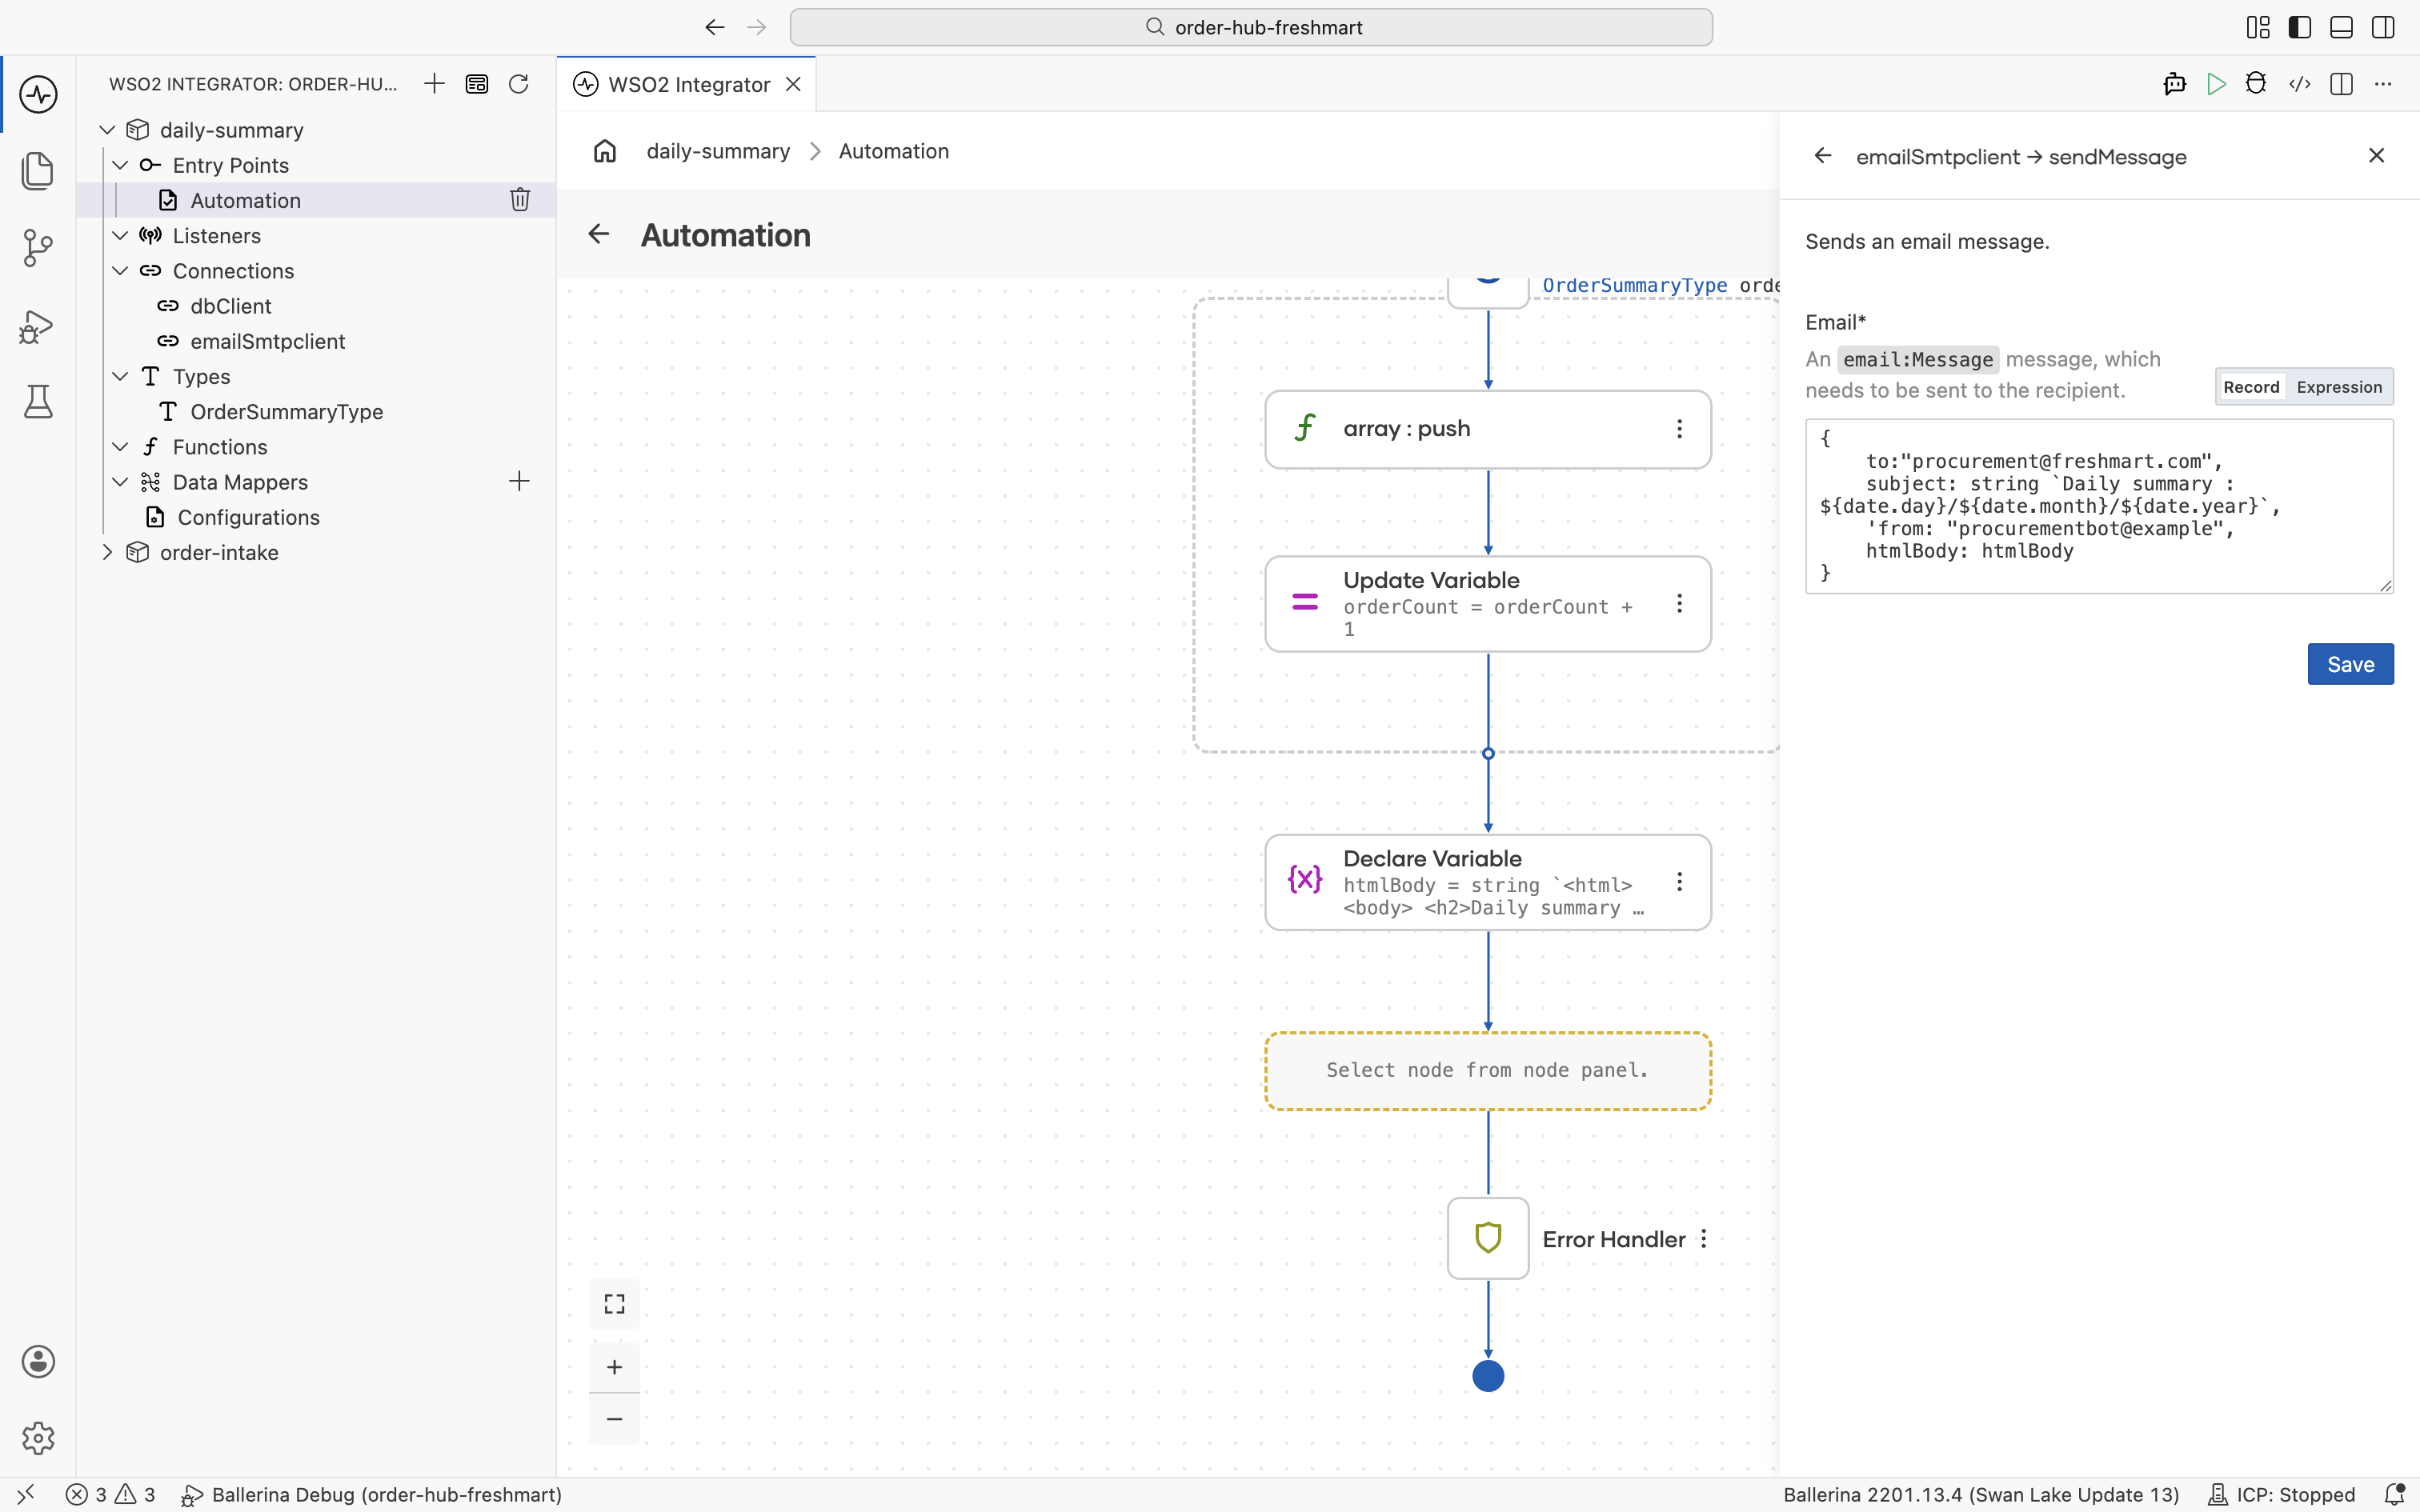Viewport: 2420px width, 1512px height.
Task: Open the Testing flask icon
Action: pos(38,402)
